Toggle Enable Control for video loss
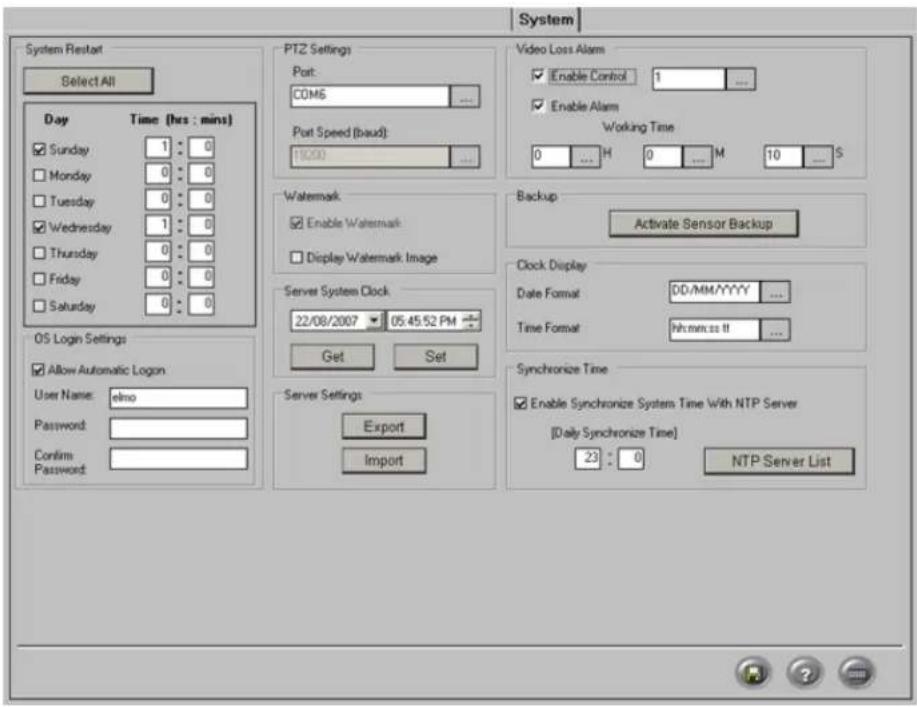Image resolution: width=917 pixels, height=707 pixels. click(x=537, y=75)
